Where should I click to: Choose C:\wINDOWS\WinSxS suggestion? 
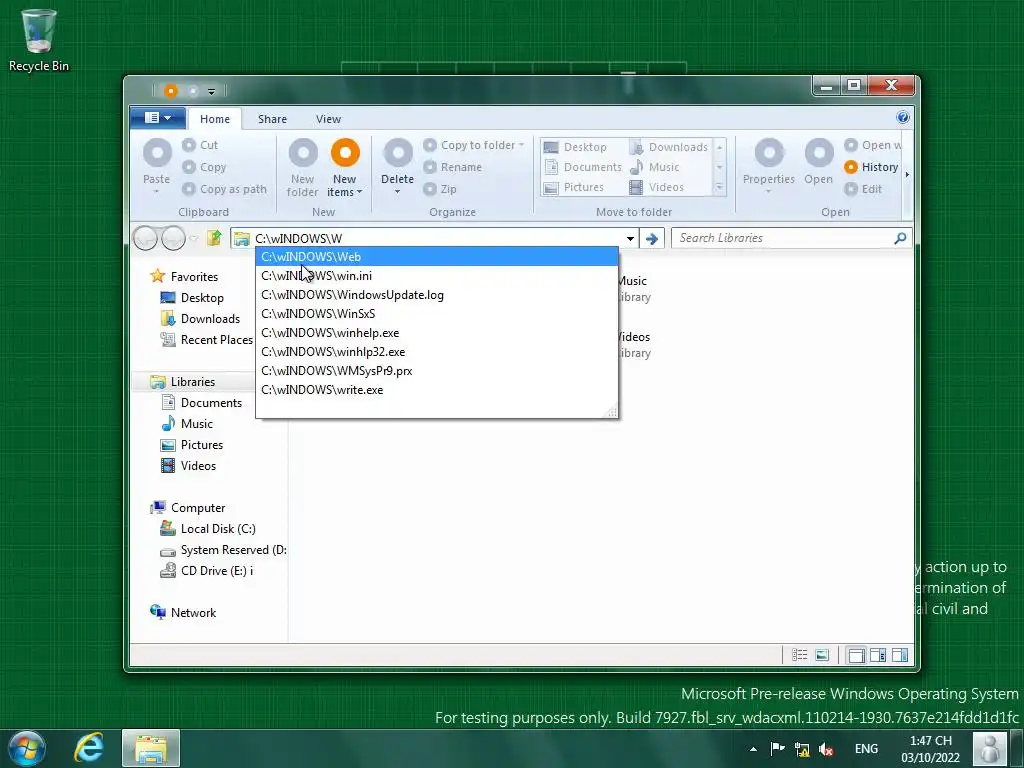pos(437,313)
